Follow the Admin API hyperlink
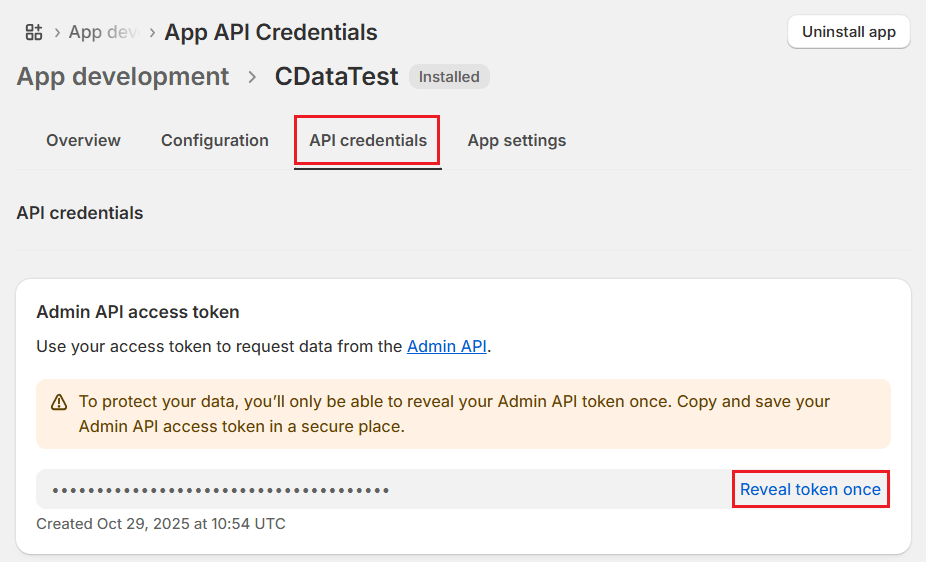 [447, 347]
